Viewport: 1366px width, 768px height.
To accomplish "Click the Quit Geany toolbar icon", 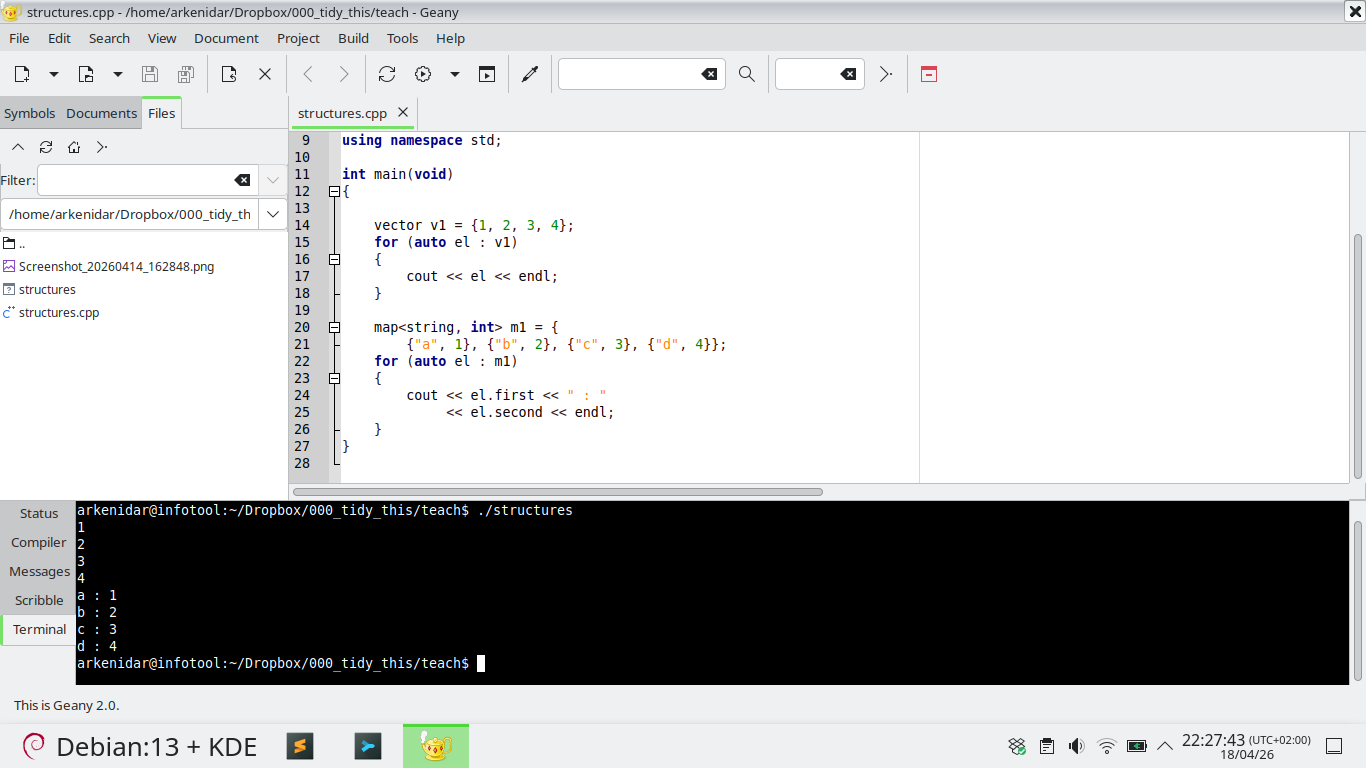I will tap(929, 74).
